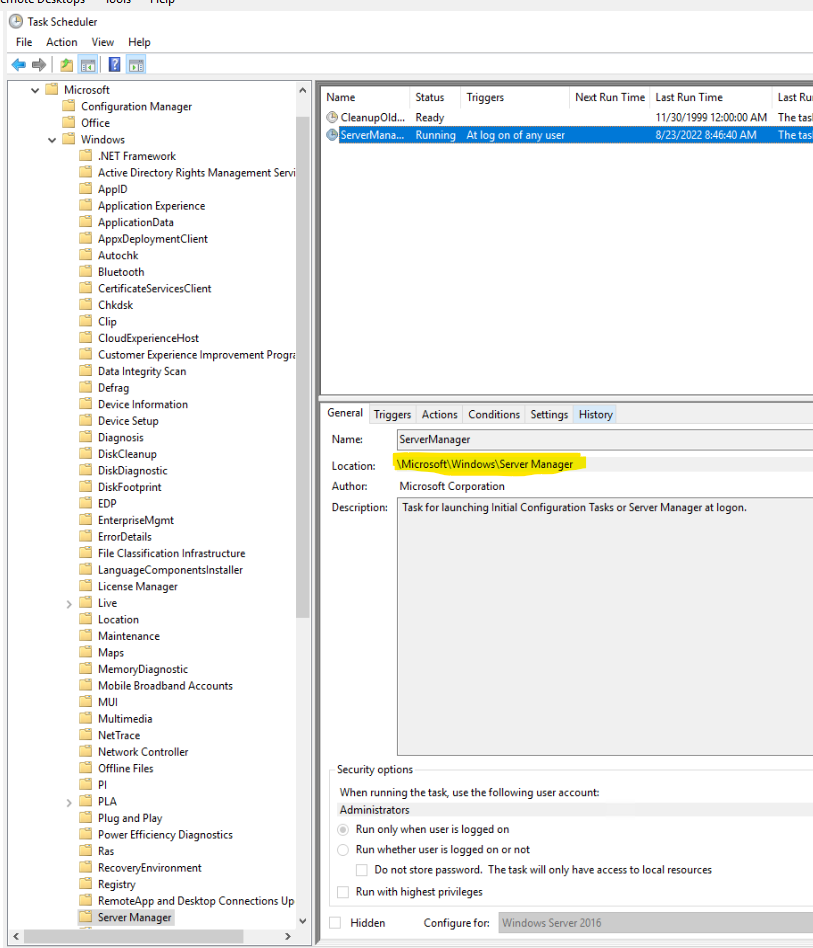Click the clock icon of the ServerManager task

click(332, 135)
